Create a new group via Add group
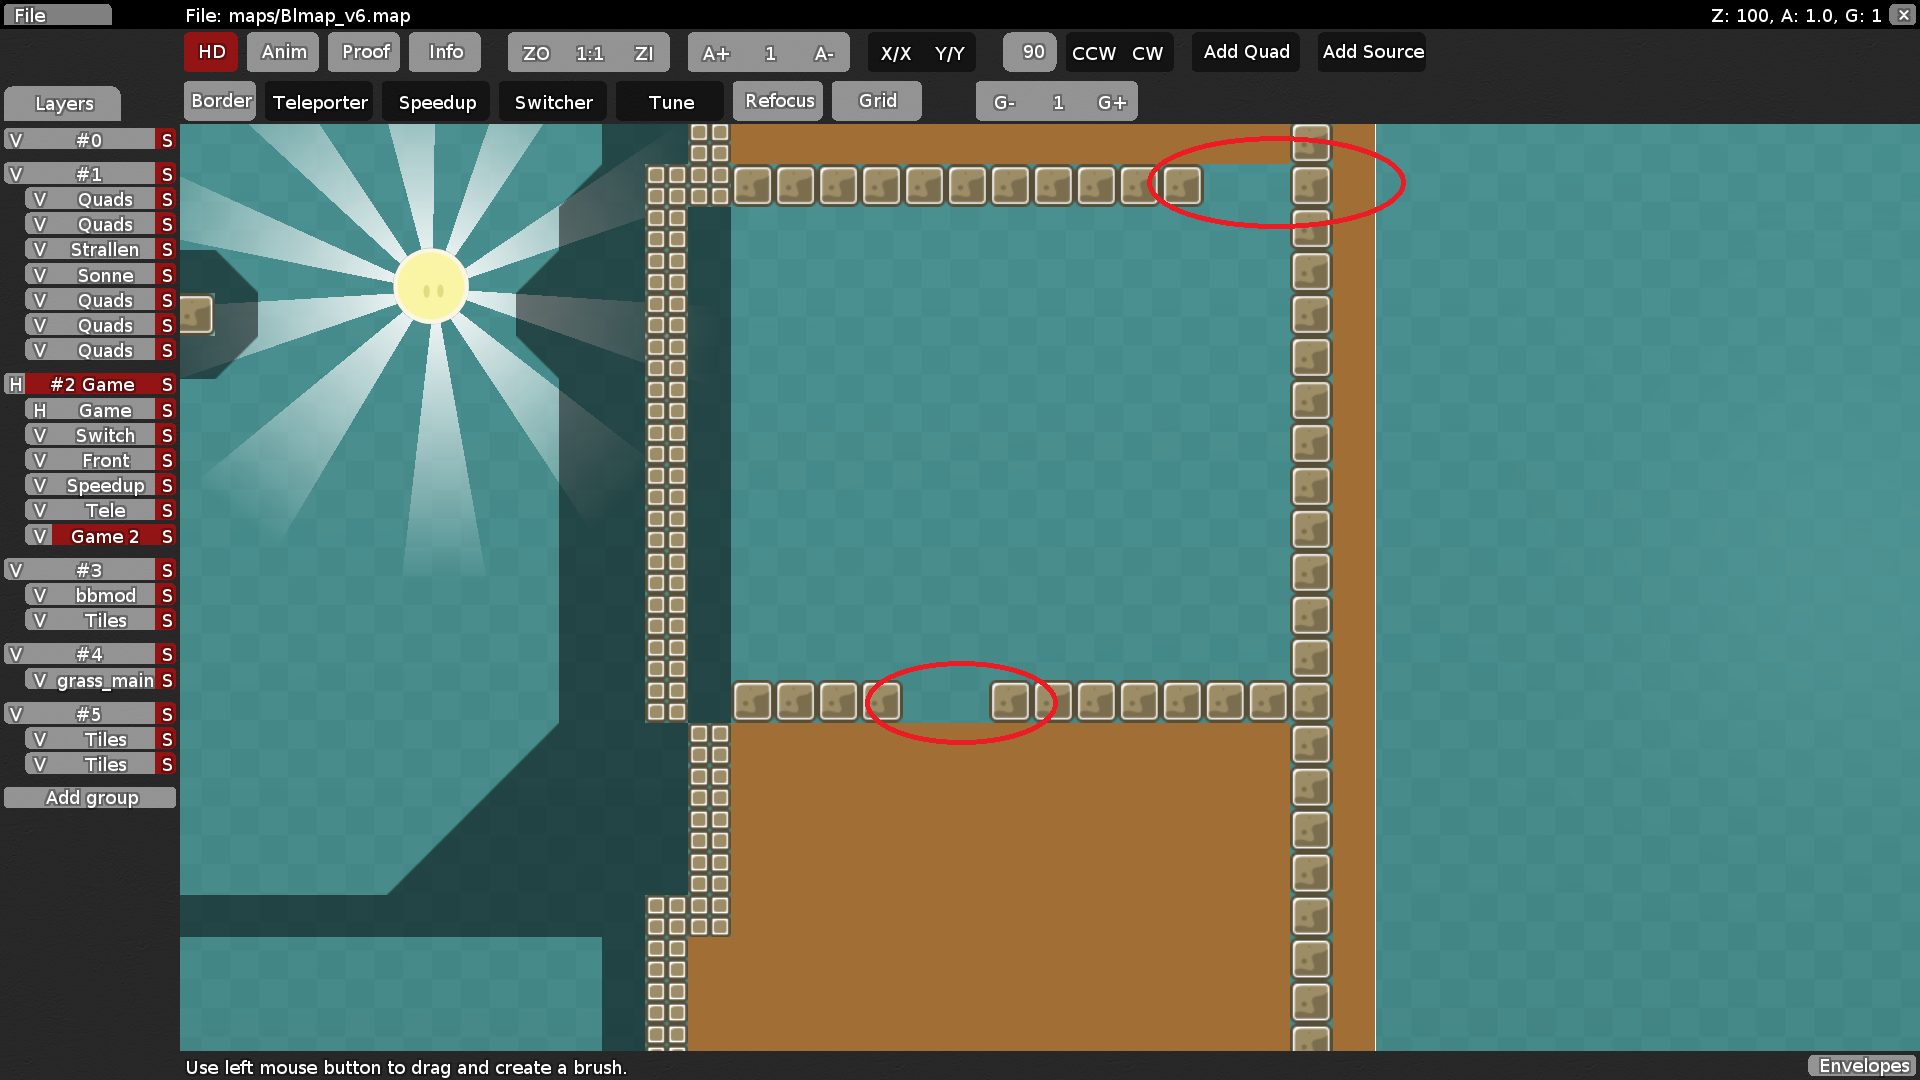This screenshot has height=1080, width=1920. (91, 797)
